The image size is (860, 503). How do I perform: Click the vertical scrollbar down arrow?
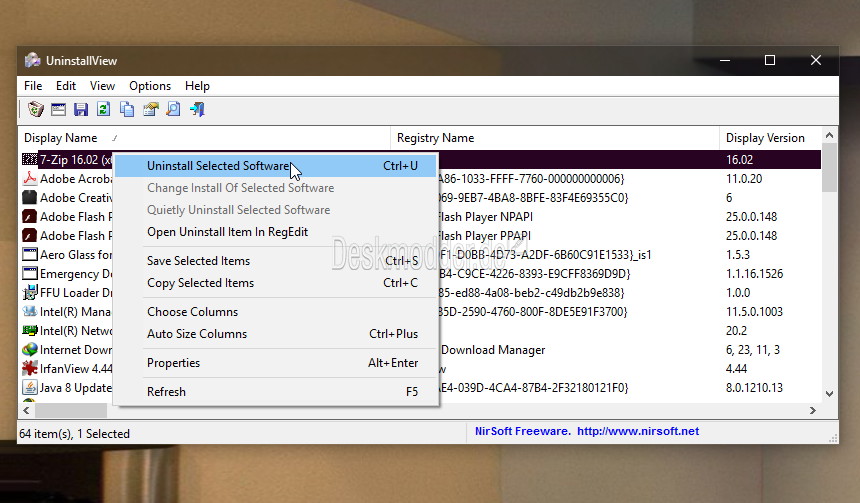pyautogui.click(x=829, y=393)
